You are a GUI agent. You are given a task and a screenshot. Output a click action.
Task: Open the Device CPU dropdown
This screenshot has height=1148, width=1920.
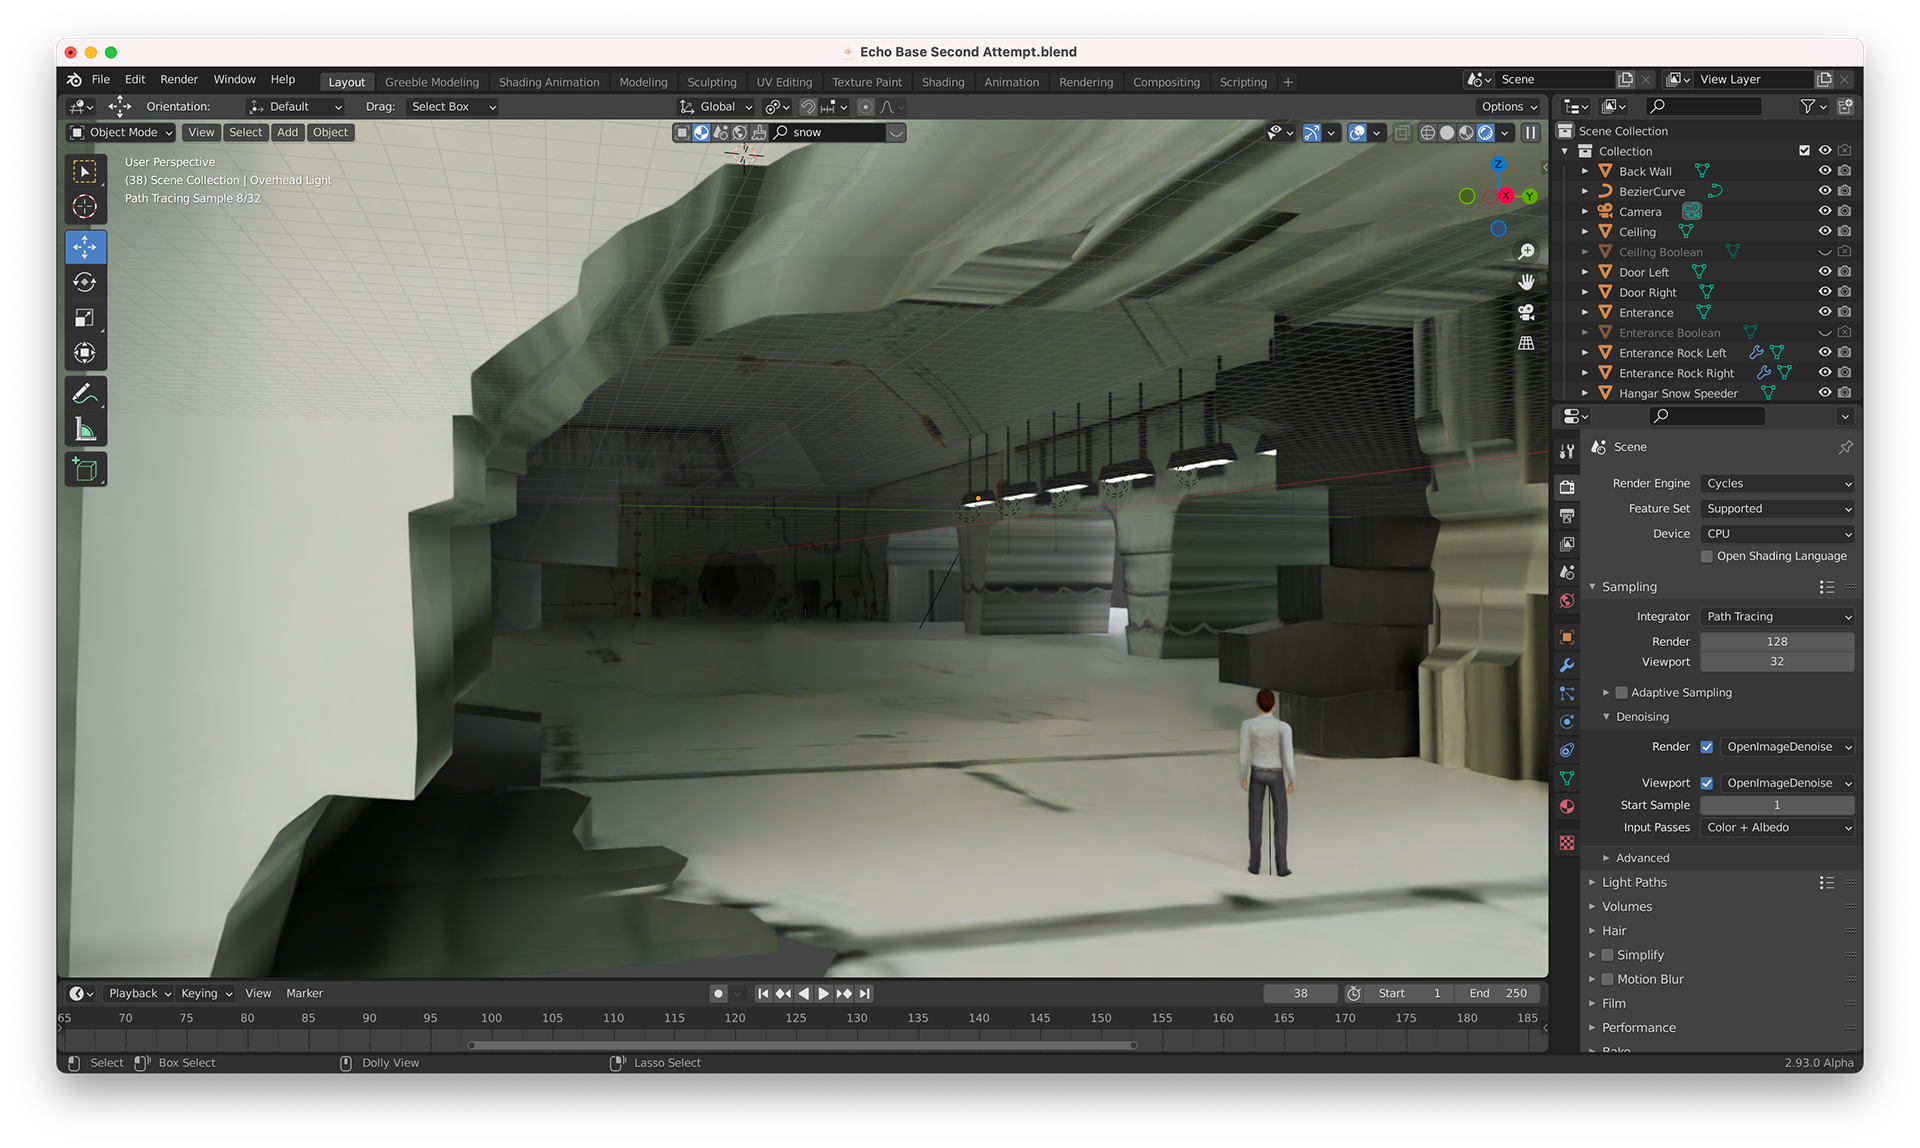(1777, 534)
